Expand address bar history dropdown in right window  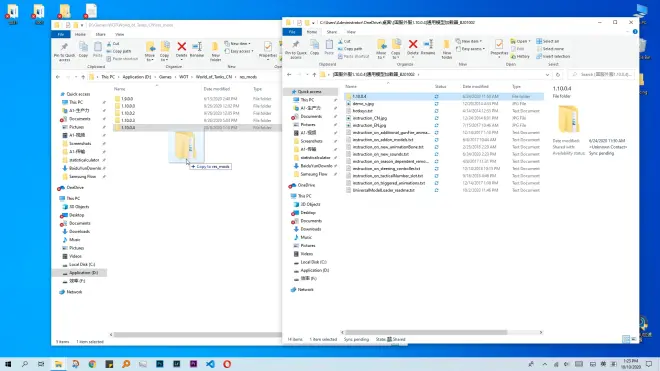click(x=547, y=75)
